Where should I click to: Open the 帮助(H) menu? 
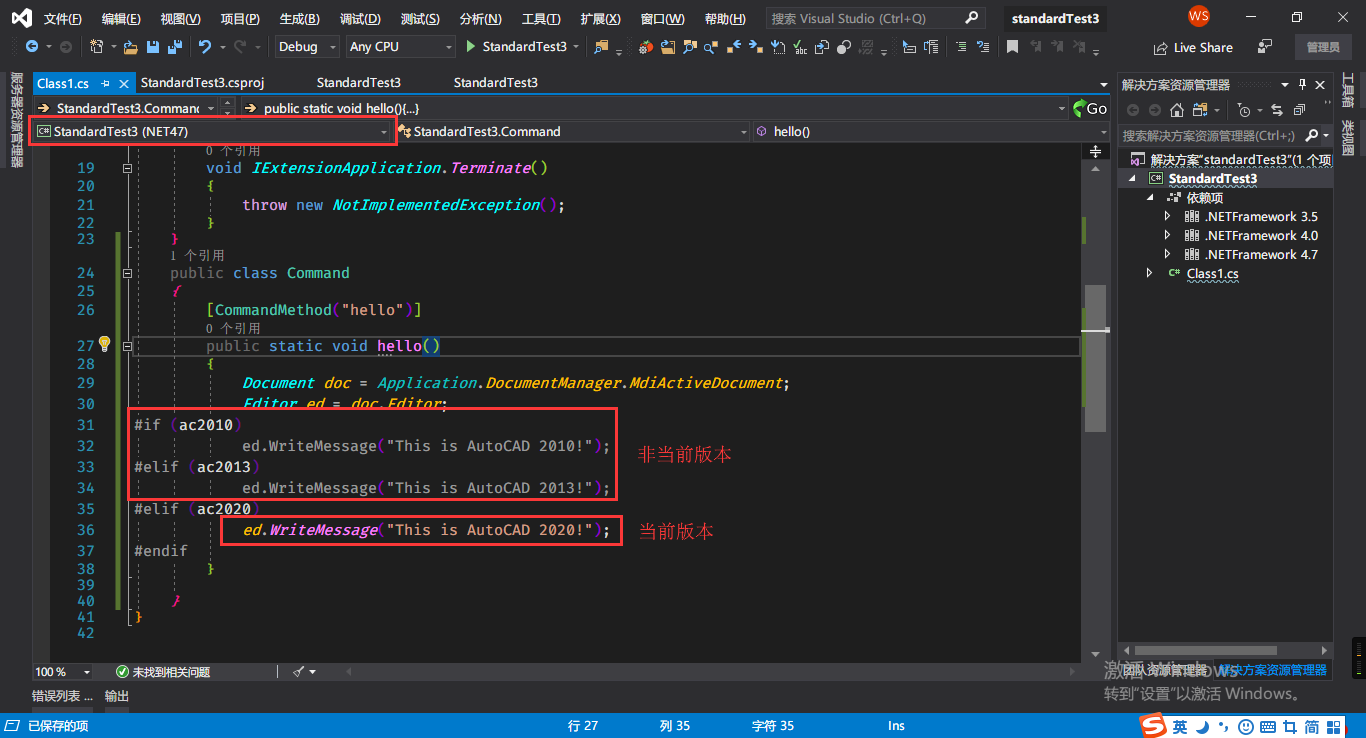[725, 19]
